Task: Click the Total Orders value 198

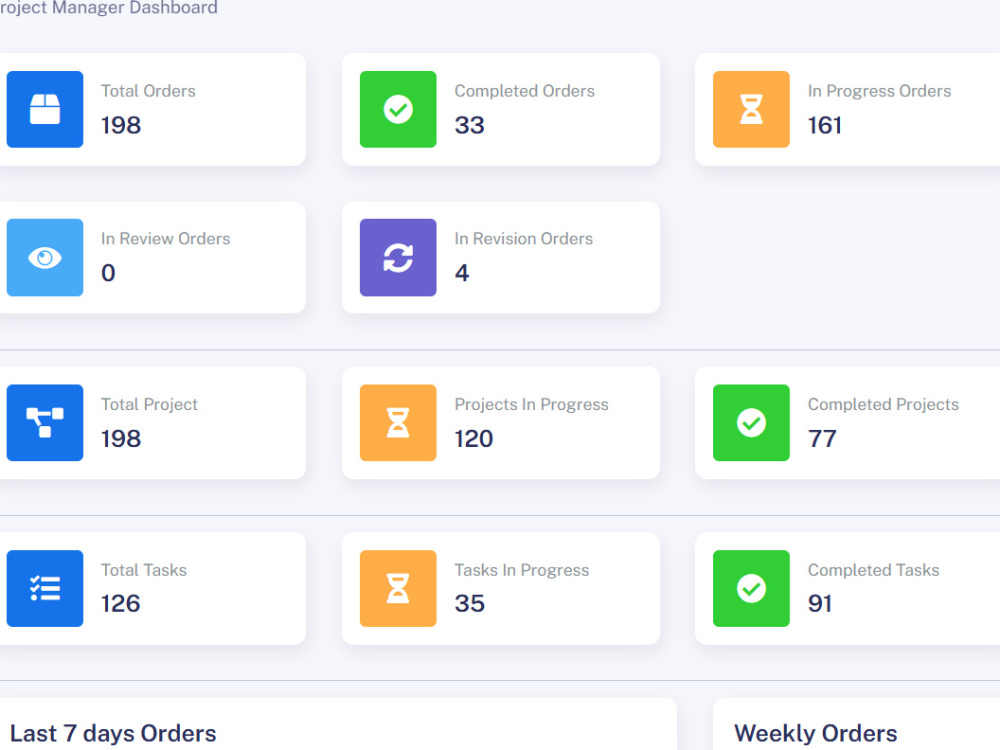Action: [x=121, y=125]
